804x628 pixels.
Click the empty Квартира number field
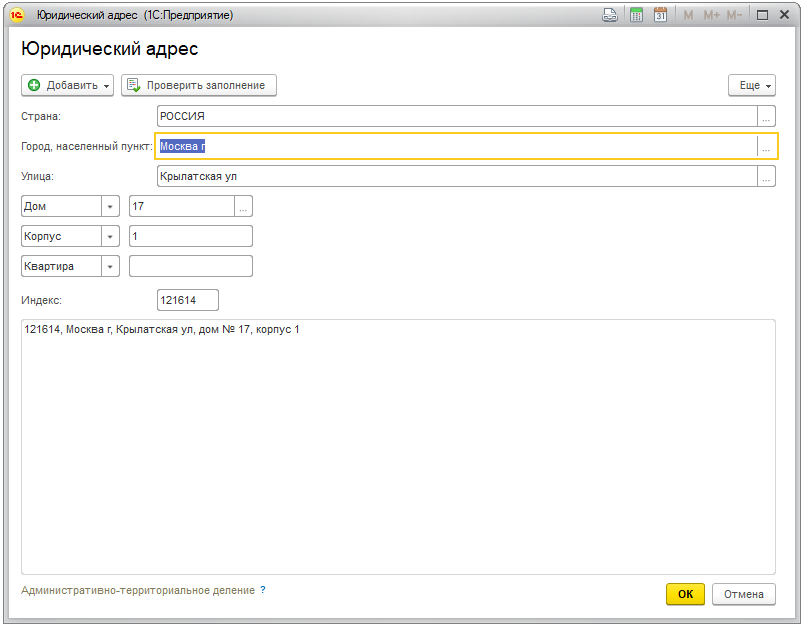(x=191, y=267)
